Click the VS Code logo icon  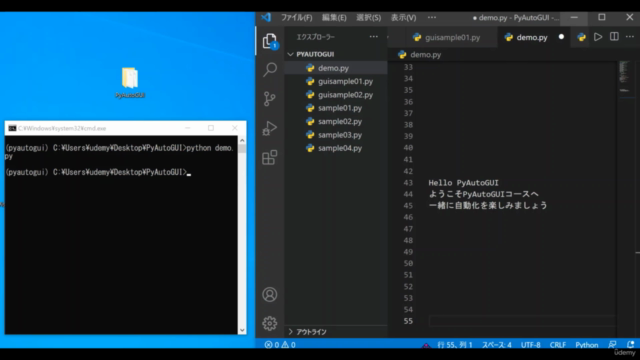click(x=266, y=18)
